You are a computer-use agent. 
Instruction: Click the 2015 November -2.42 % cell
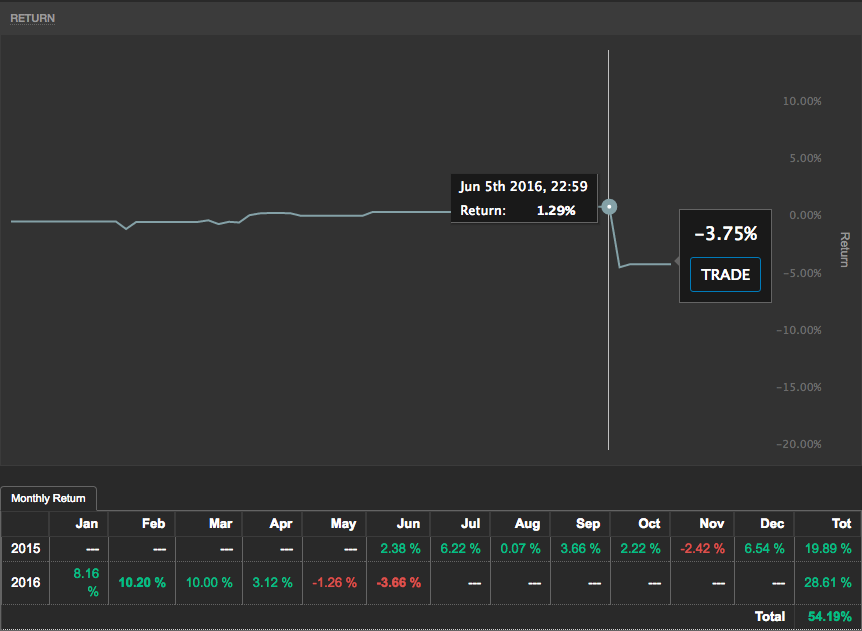[702, 549]
